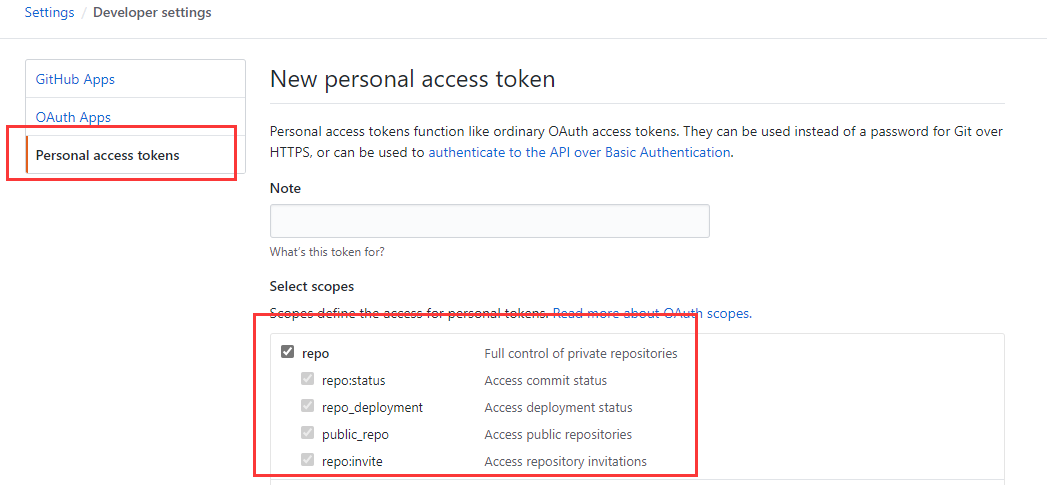Toggle the public_repo checkbox
The width and height of the screenshot is (1047, 485).
308,434
